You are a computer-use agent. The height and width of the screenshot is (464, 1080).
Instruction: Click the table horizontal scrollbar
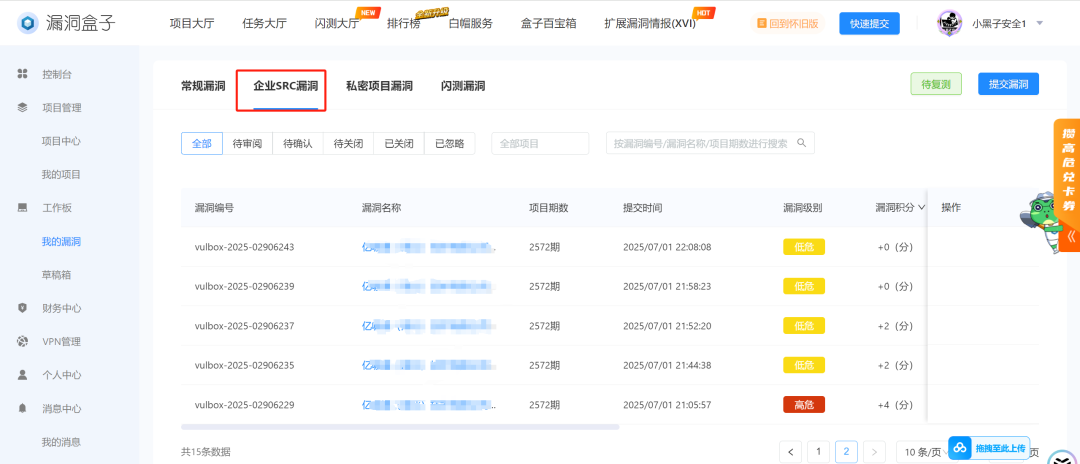pos(400,427)
